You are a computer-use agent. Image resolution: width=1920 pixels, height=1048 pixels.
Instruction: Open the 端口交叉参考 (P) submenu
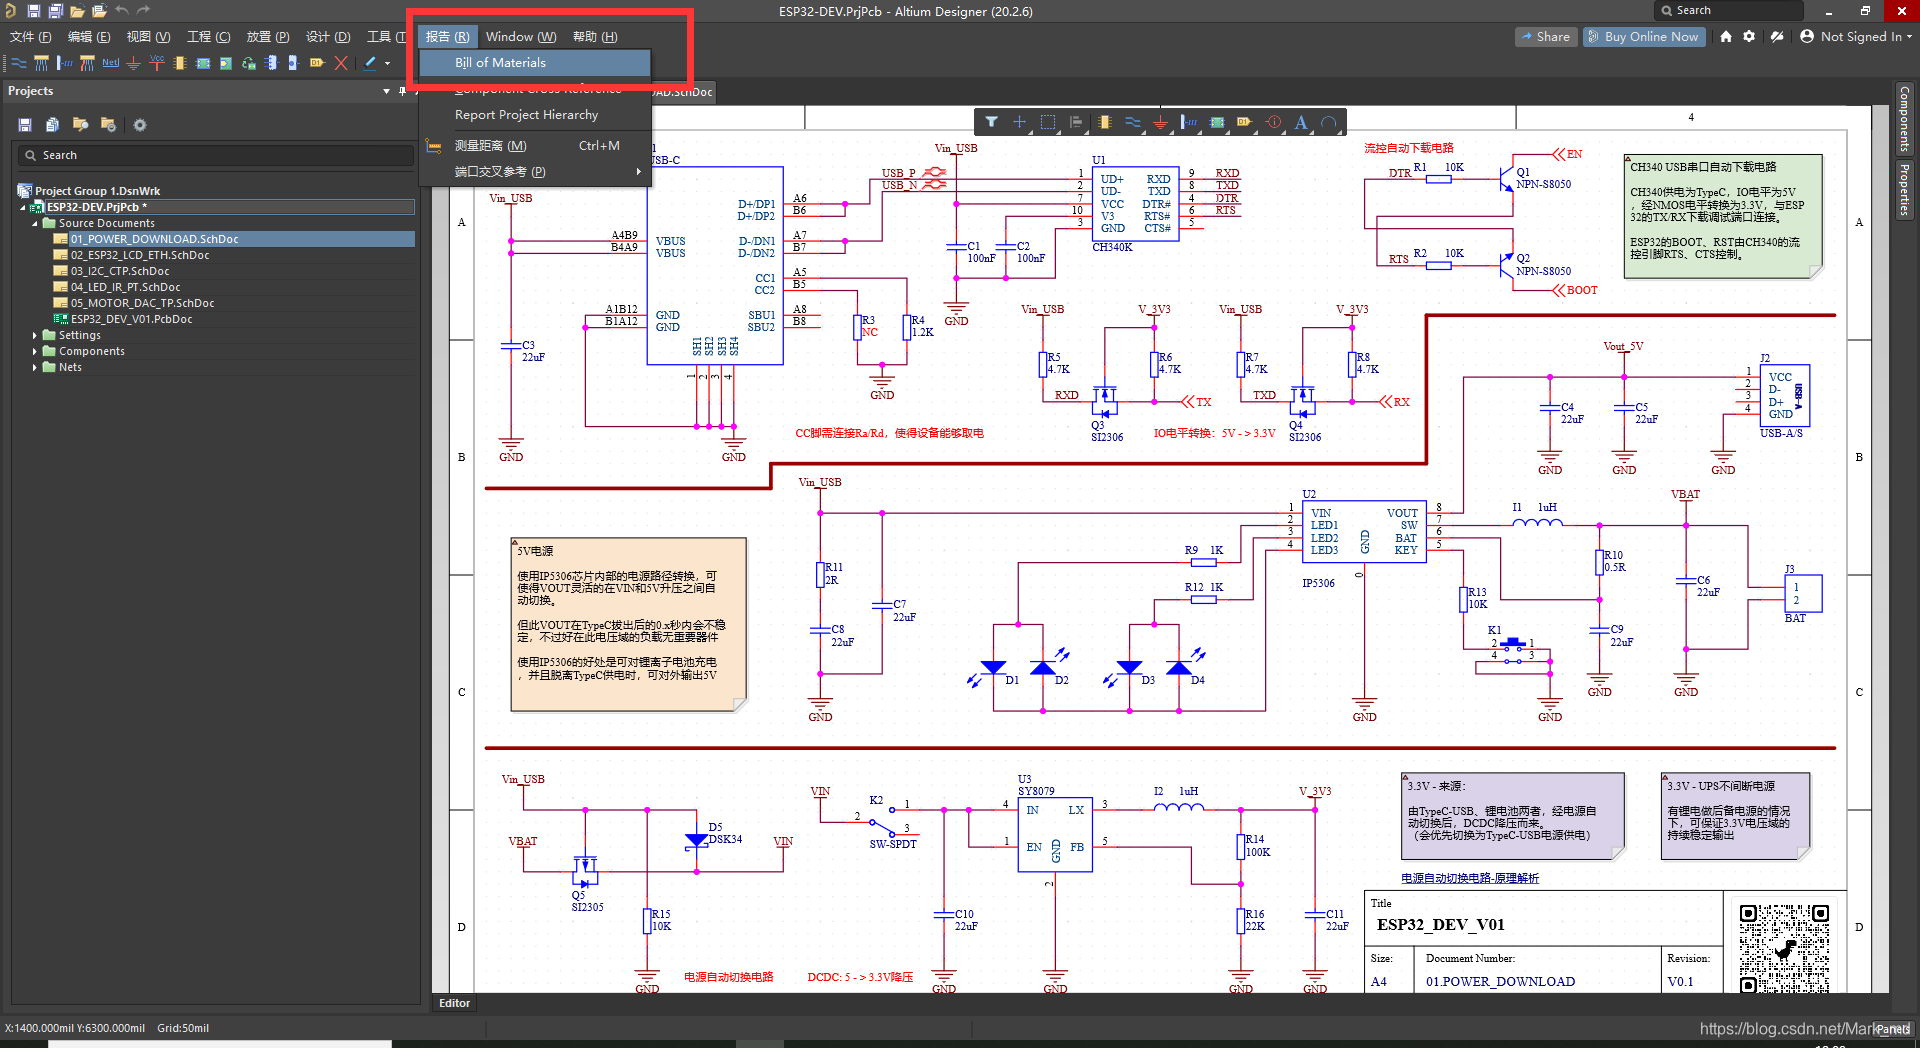tap(535, 172)
